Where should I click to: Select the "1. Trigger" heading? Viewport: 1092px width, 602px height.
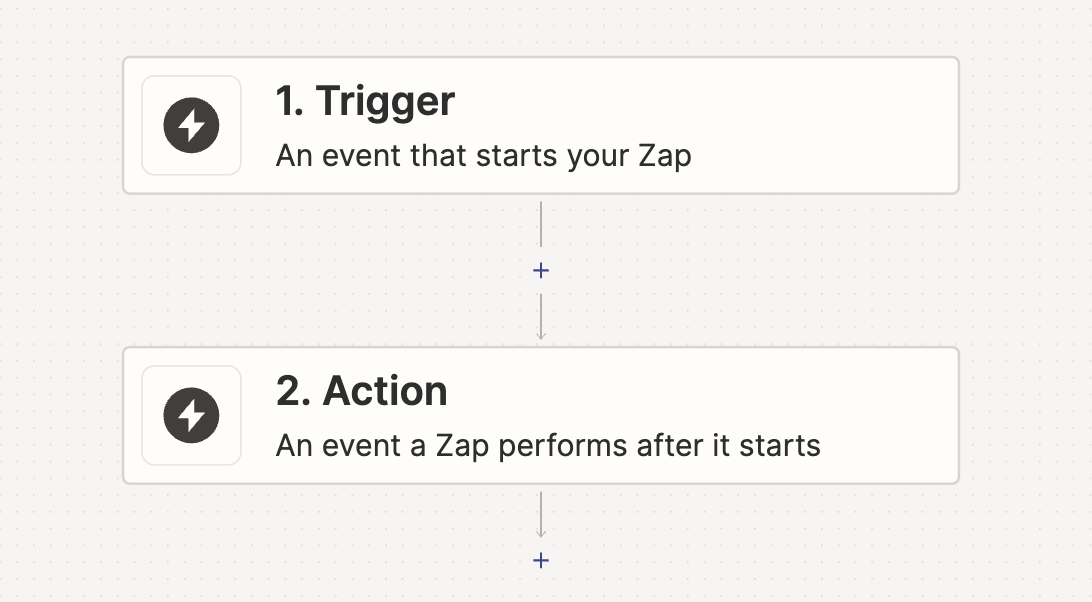point(365,101)
